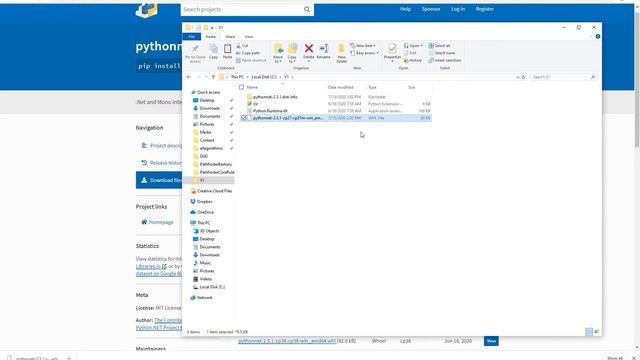Open Explorer Help question-mark icon
640x360 pixels.
point(598,36)
